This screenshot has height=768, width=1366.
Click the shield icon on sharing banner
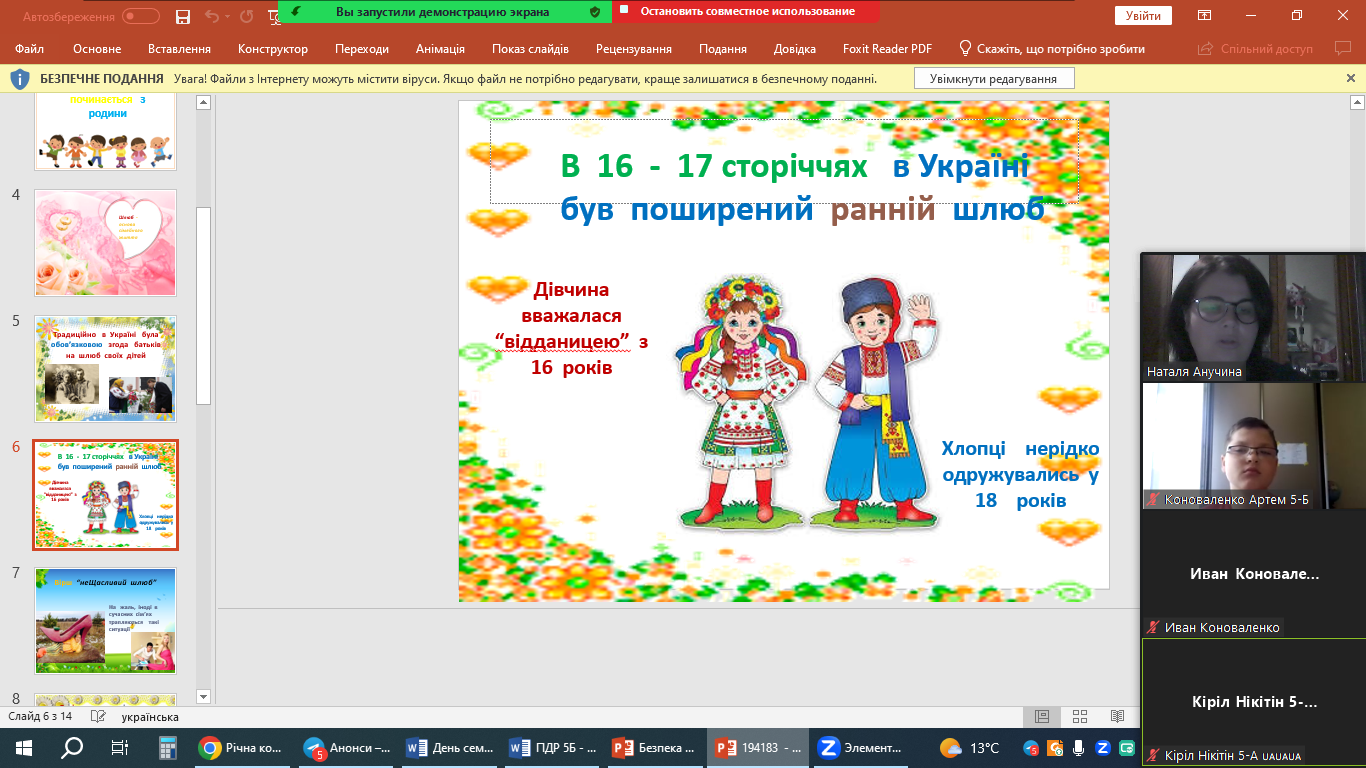click(x=595, y=12)
